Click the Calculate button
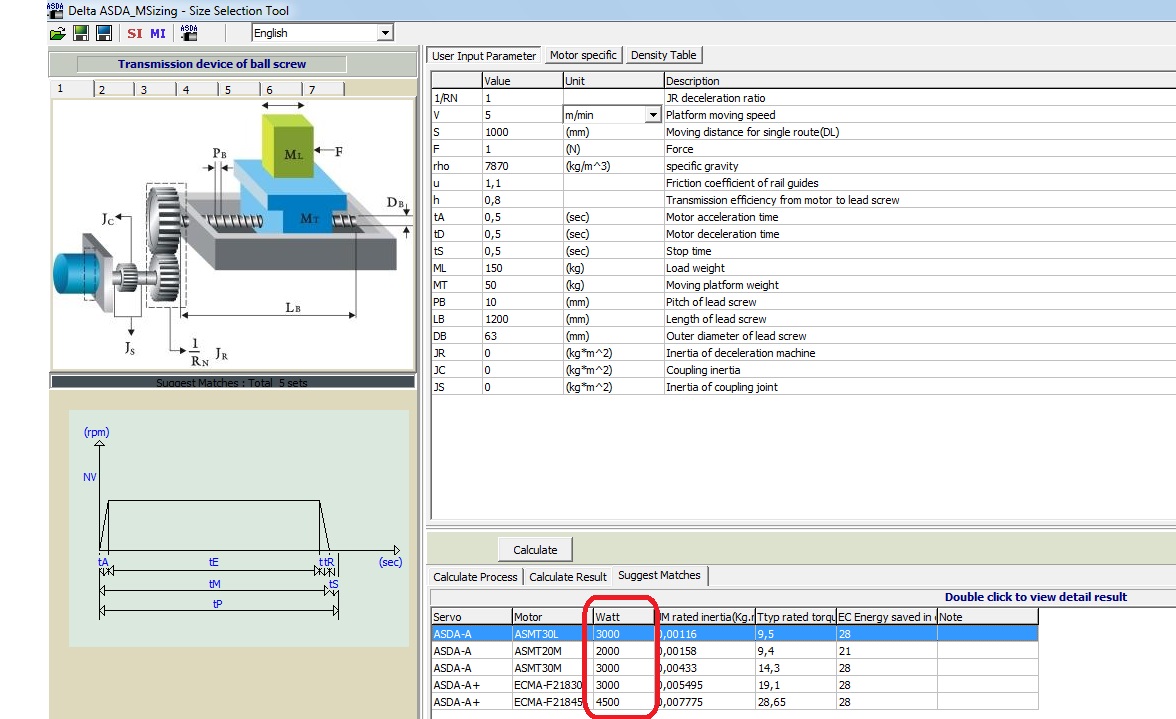The width and height of the screenshot is (1176, 719). 535,550
